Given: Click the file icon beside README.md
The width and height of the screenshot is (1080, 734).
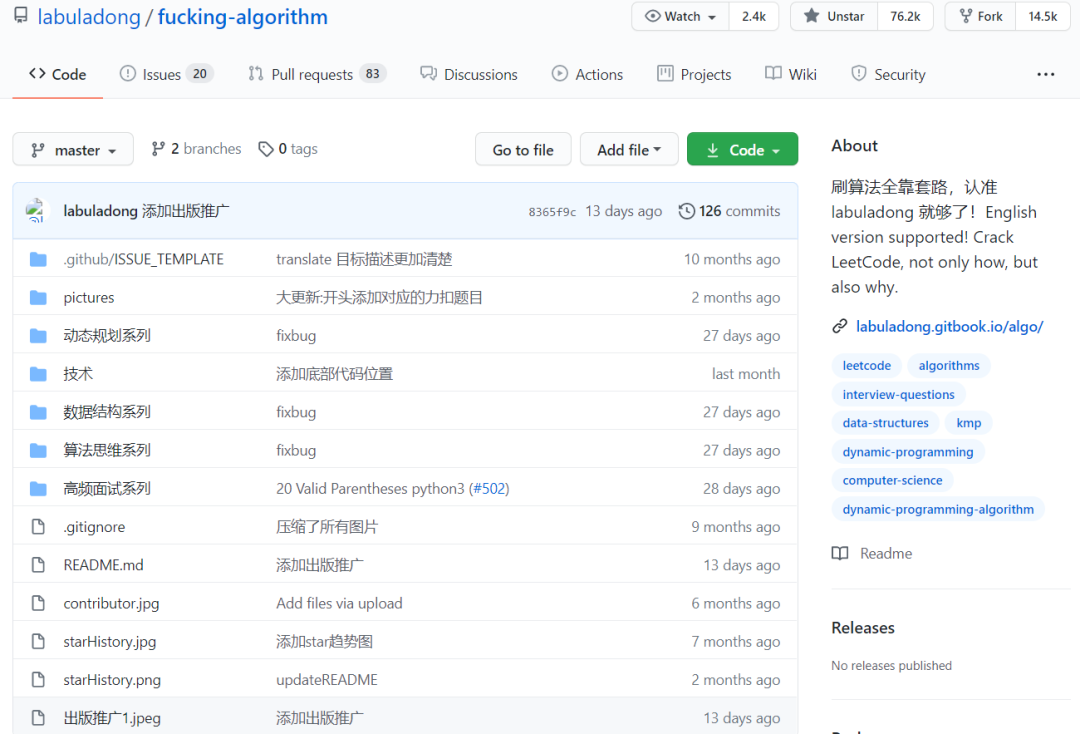Looking at the screenshot, I should point(39,565).
